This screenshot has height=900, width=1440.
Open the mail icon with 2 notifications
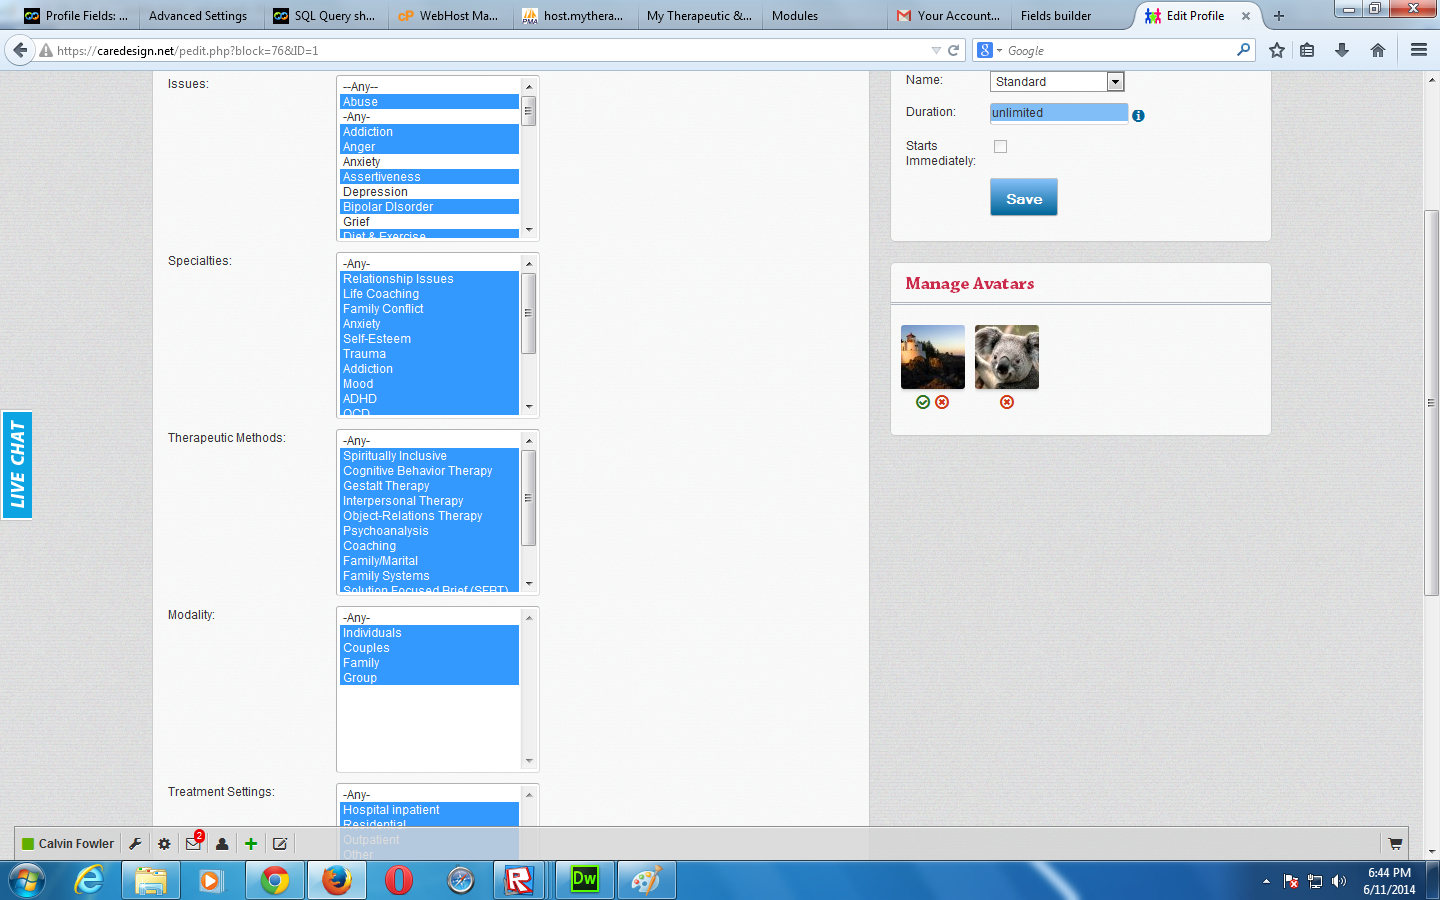point(193,844)
